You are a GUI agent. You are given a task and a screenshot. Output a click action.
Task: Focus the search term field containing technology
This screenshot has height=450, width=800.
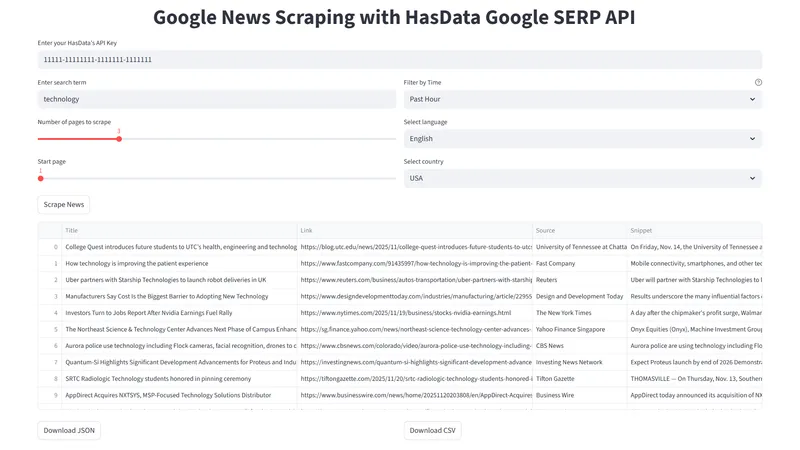[216, 99]
